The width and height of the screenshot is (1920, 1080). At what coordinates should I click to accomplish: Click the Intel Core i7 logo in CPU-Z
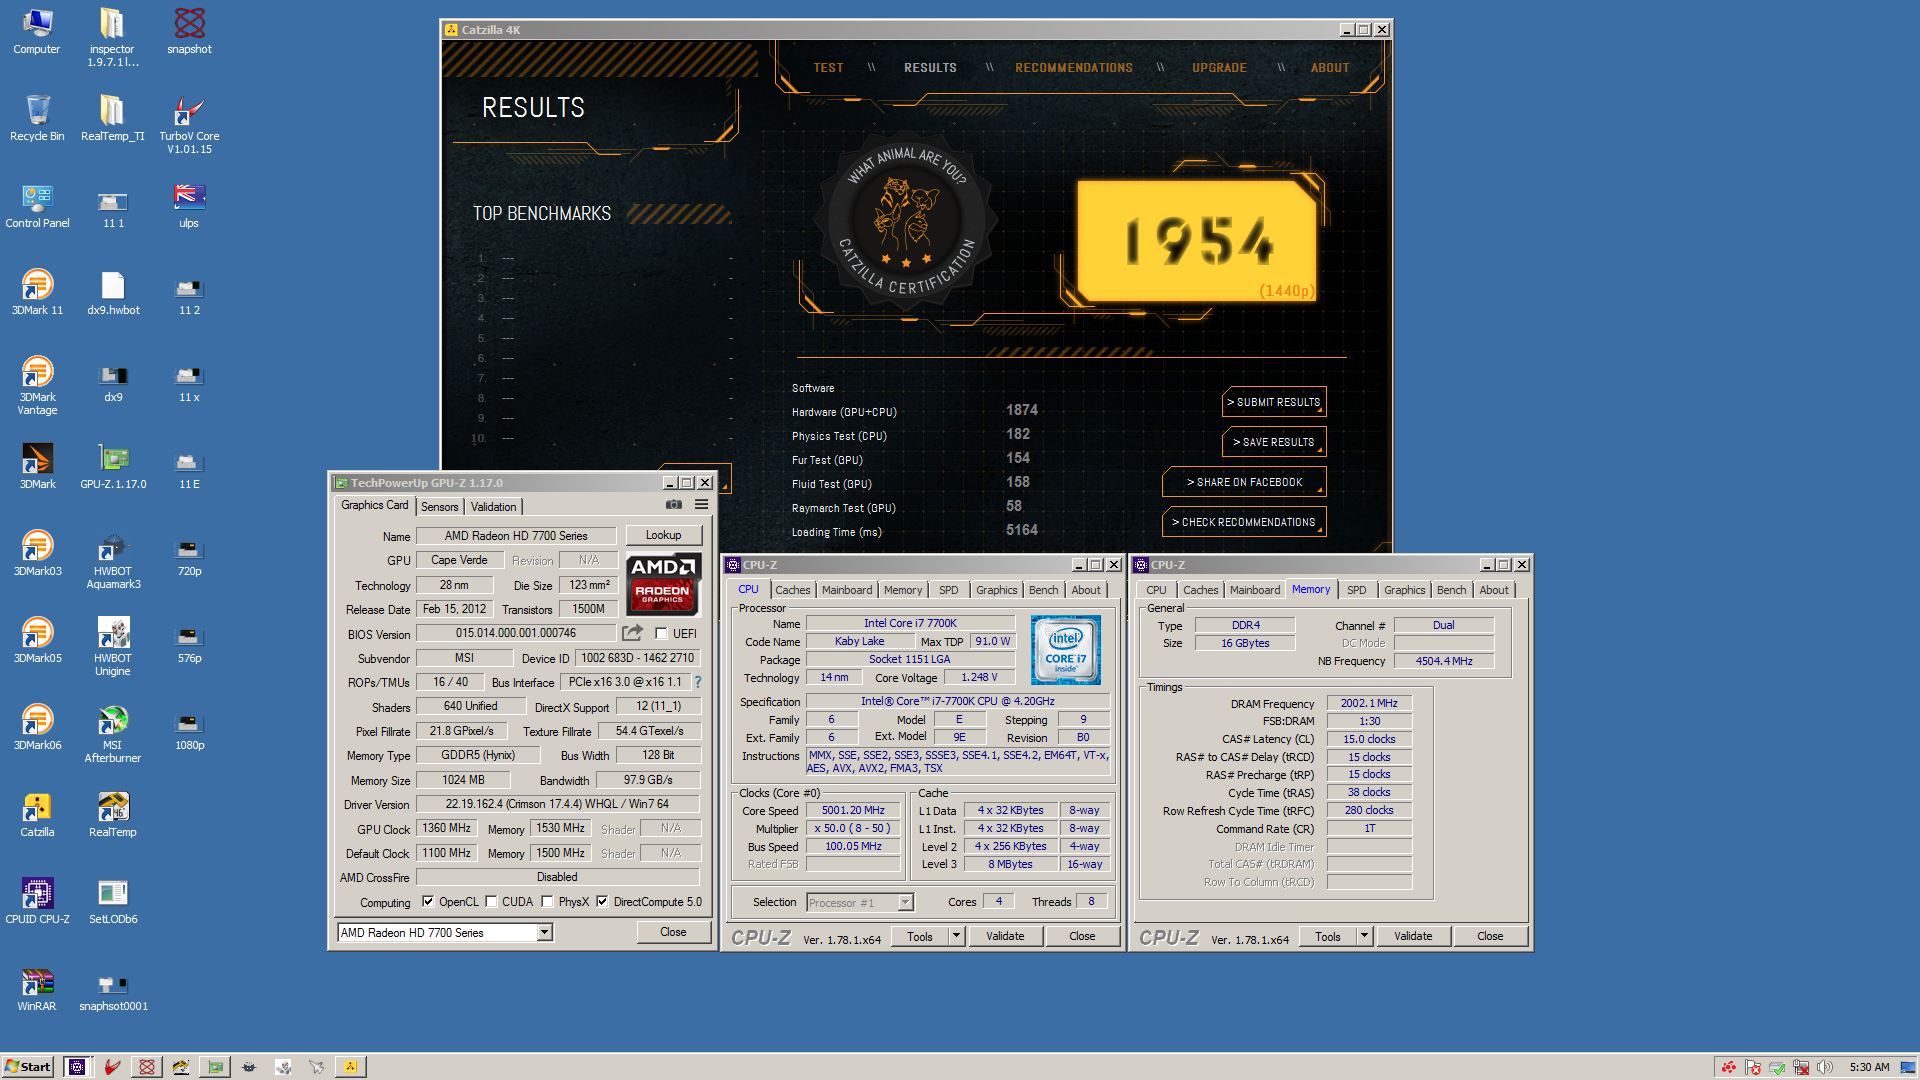point(1066,650)
